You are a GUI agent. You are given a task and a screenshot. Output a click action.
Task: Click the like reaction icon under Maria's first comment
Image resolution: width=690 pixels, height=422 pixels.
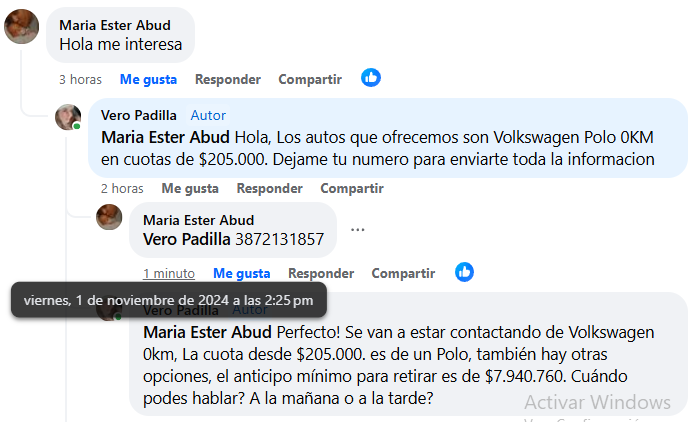pyautogui.click(x=371, y=78)
